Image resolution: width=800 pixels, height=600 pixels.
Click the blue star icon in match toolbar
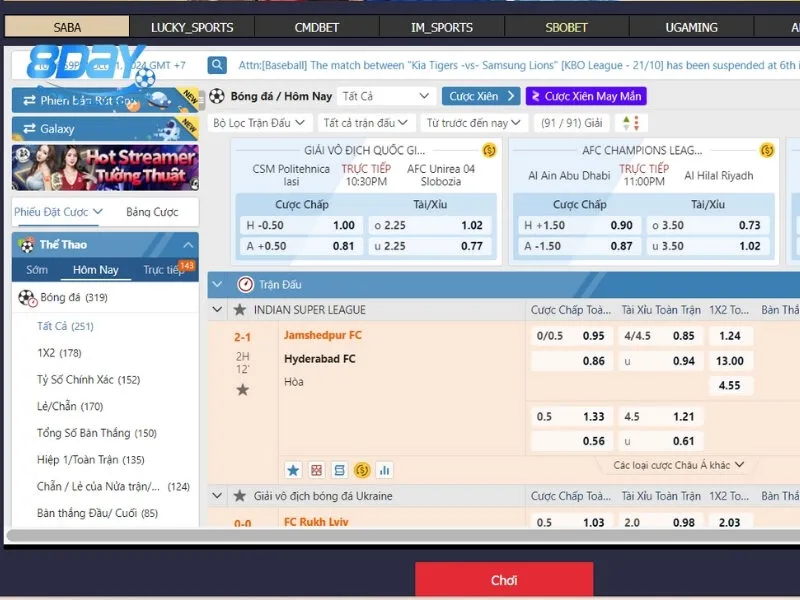click(293, 470)
